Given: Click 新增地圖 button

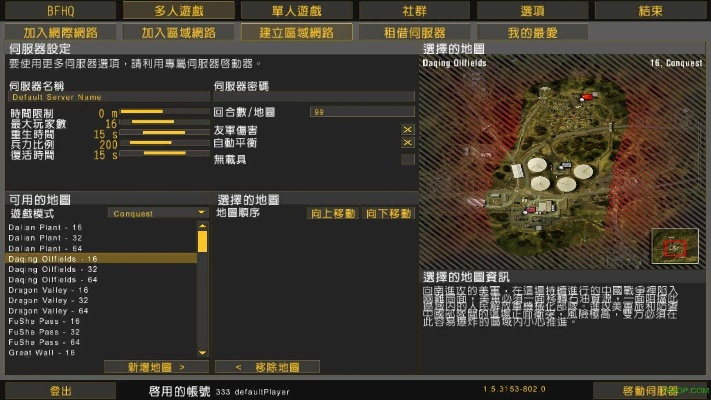Looking at the screenshot, I should coord(156,367).
